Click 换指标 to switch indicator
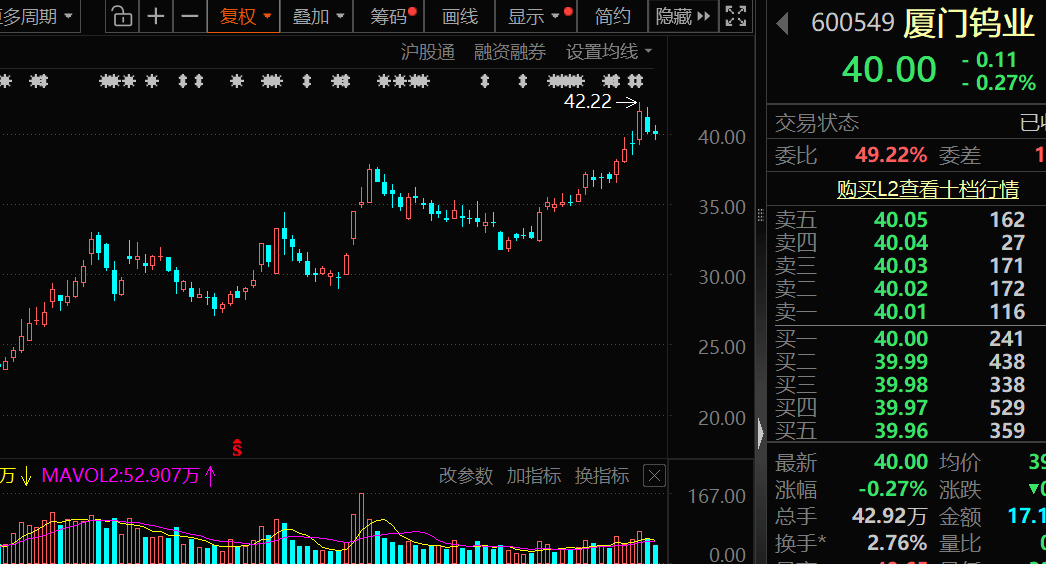This screenshot has width=1046, height=564. tap(602, 476)
